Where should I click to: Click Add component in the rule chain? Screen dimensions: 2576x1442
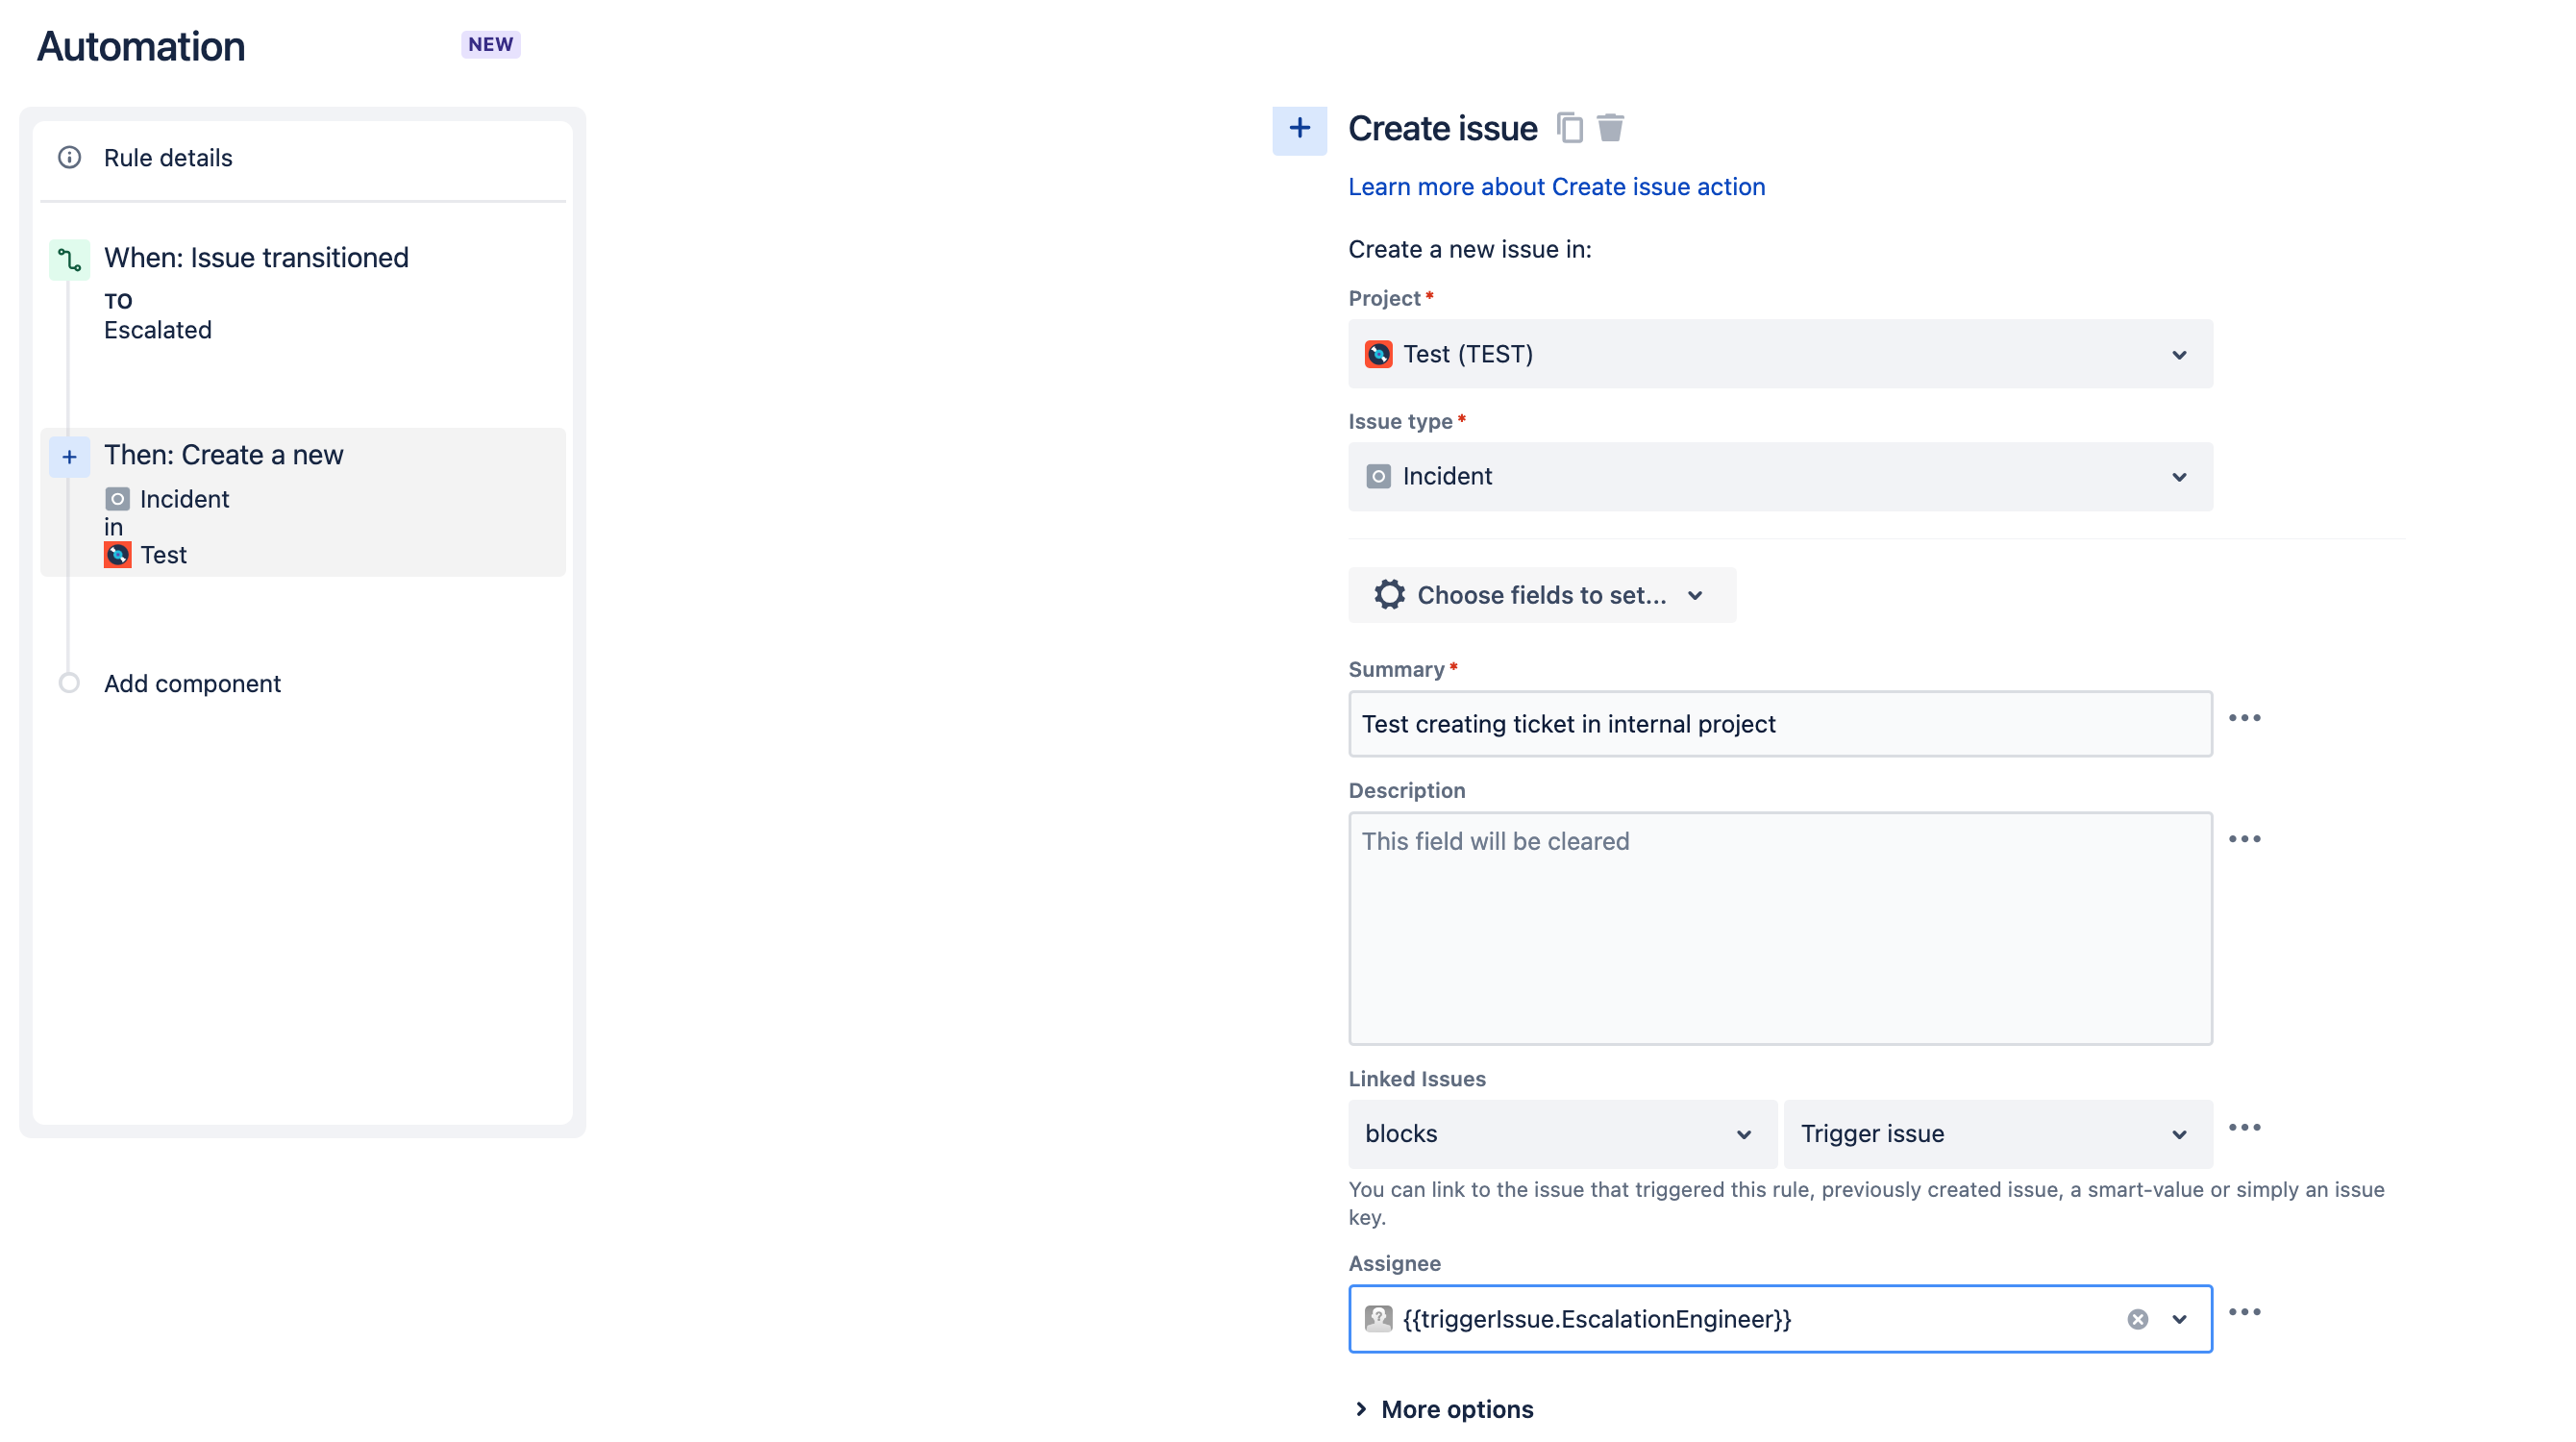192,683
